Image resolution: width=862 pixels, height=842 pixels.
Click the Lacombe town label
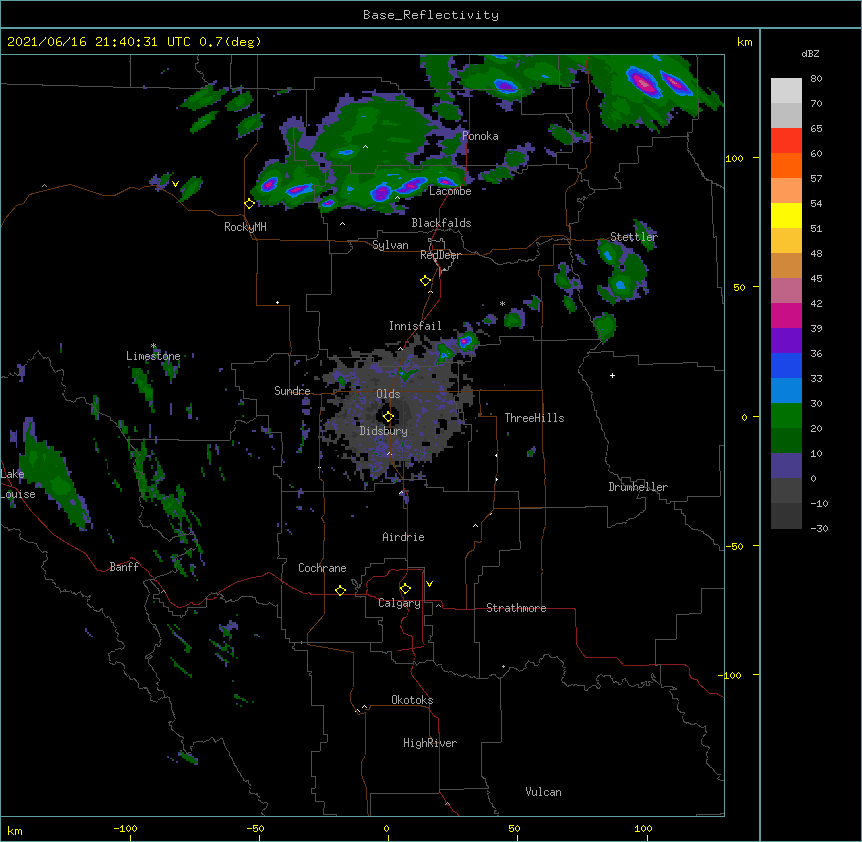coord(450,191)
